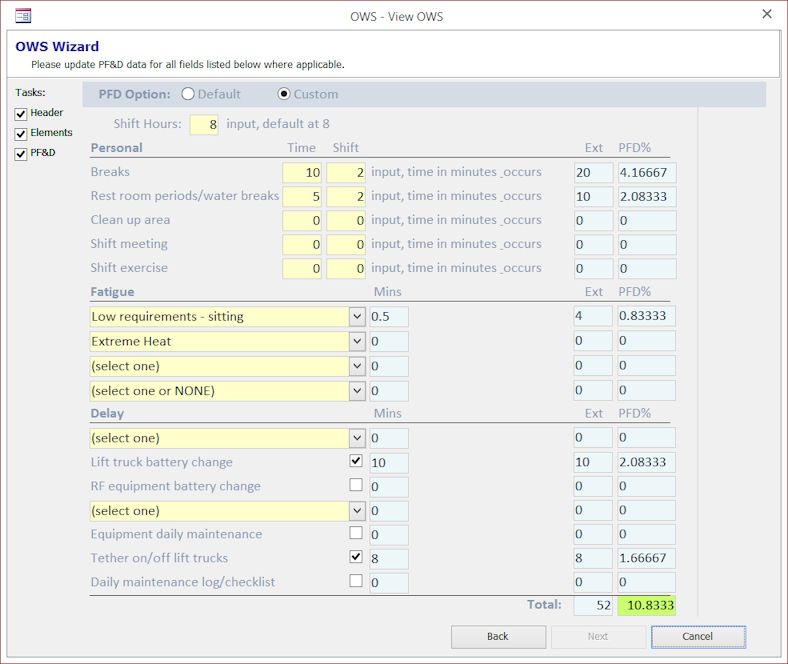Click the Total Ext field showing 52
Screen dimensions: 788x664
(x=594, y=605)
